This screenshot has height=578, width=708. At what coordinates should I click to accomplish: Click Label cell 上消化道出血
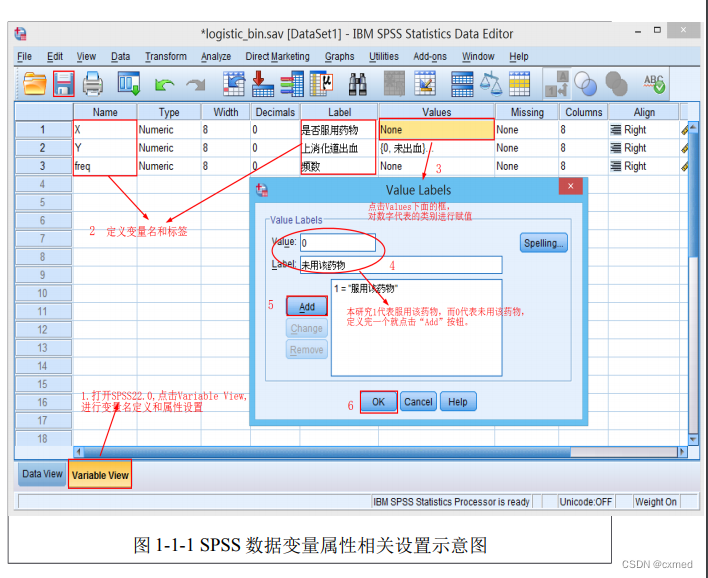click(339, 148)
